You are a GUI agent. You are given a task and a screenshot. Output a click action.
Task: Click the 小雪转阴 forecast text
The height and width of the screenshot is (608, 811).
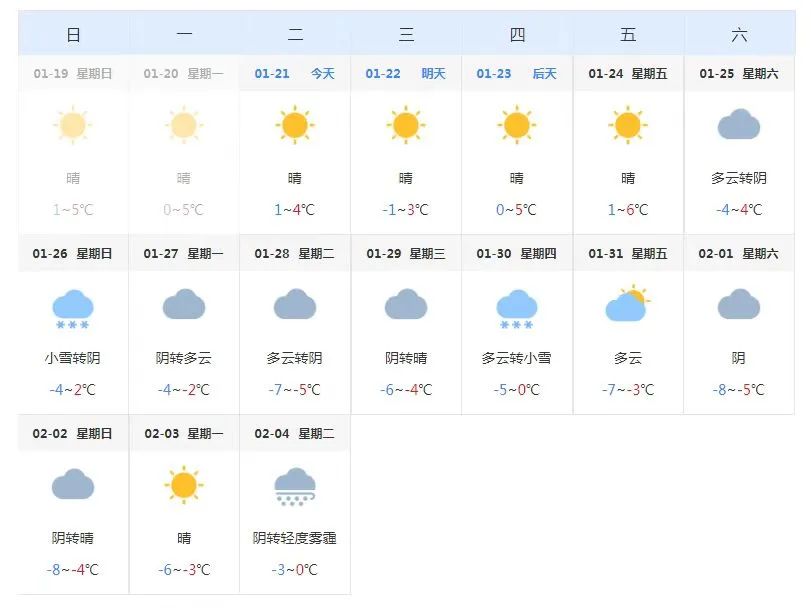[x=73, y=358]
